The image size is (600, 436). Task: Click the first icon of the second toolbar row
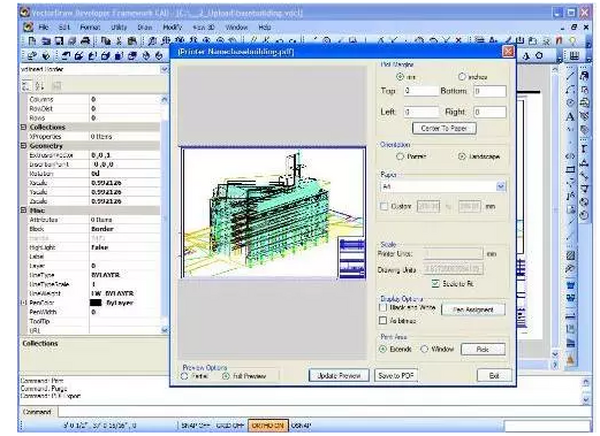33,56
